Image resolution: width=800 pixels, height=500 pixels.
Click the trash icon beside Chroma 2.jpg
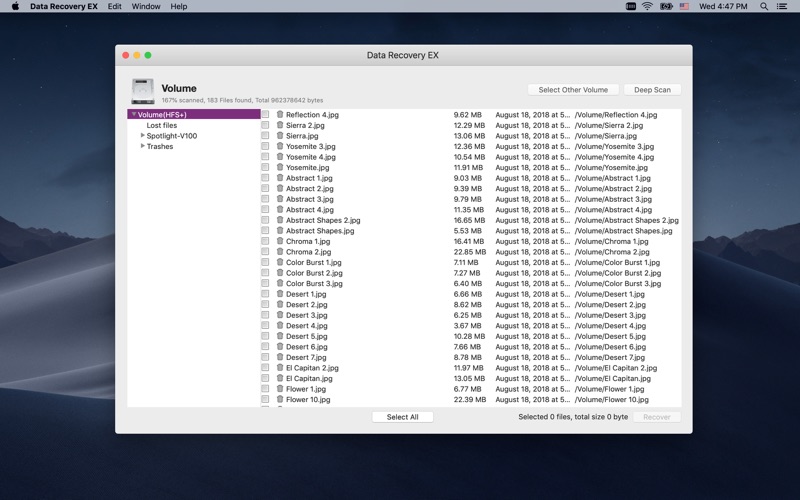280,252
